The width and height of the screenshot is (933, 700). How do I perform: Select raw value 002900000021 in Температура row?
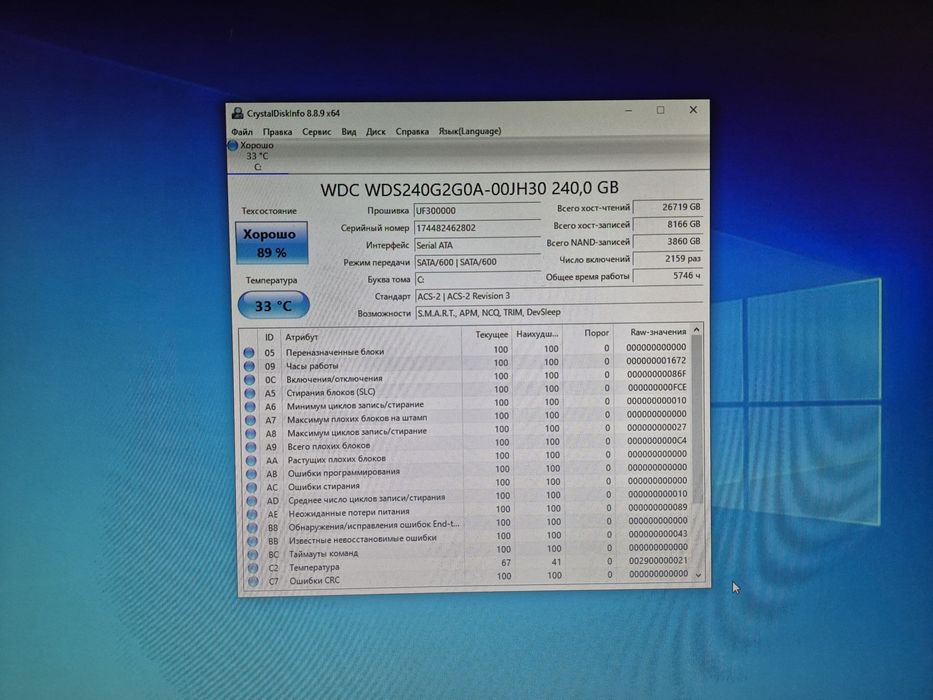point(658,560)
